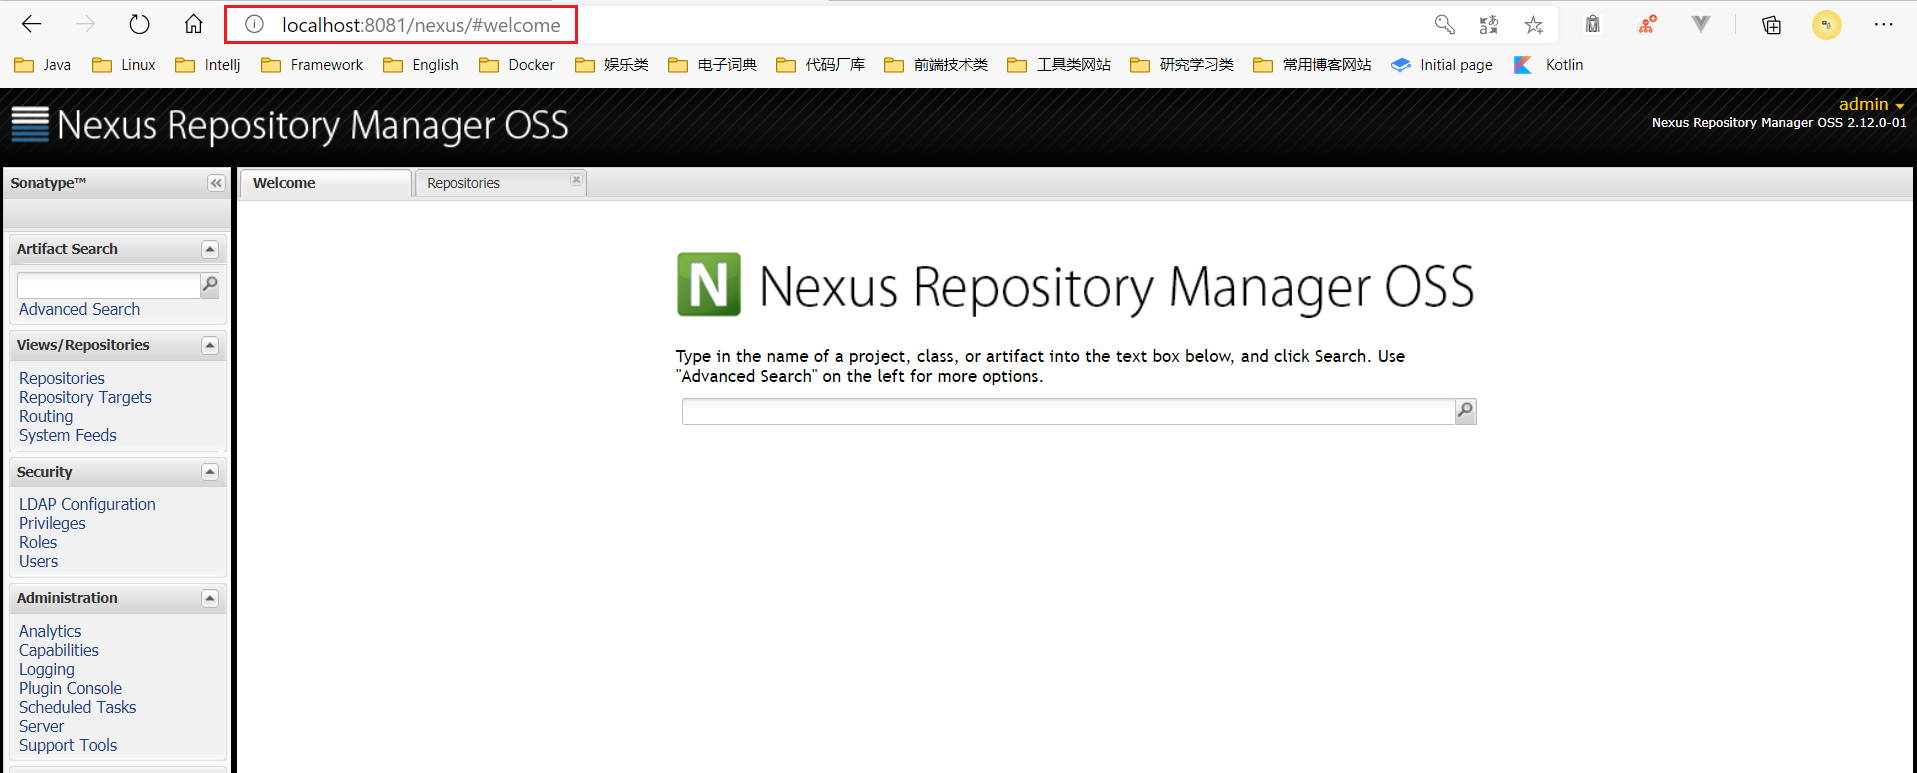The width and height of the screenshot is (1917, 773).
Task: Open the Kotlin bookmark
Action: 1549,65
